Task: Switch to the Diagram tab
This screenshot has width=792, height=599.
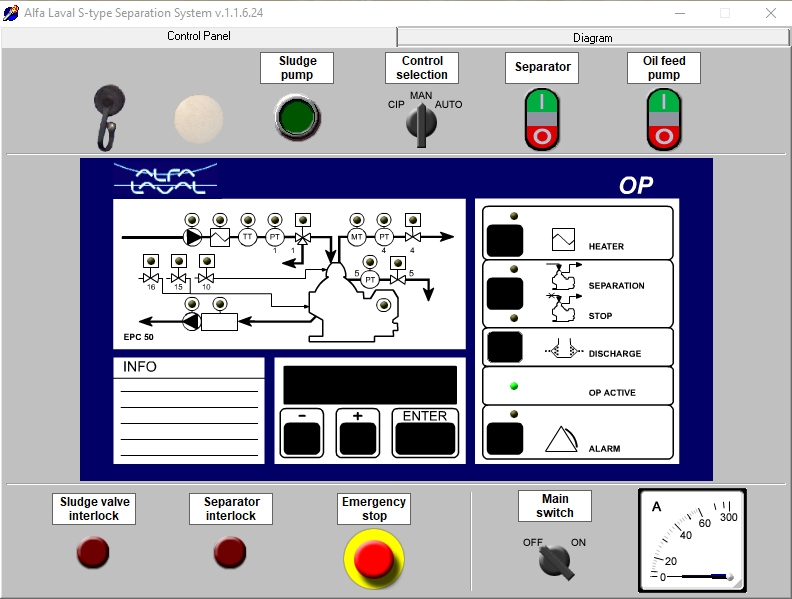Action: [x=592, y=37]
